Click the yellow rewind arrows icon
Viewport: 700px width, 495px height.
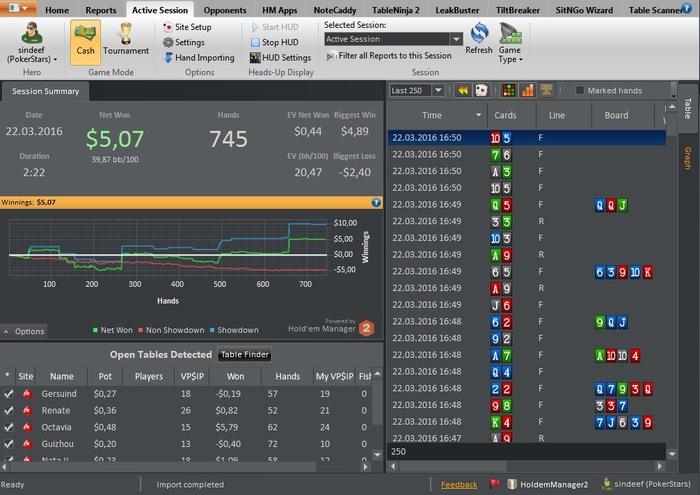click(463, 90)
